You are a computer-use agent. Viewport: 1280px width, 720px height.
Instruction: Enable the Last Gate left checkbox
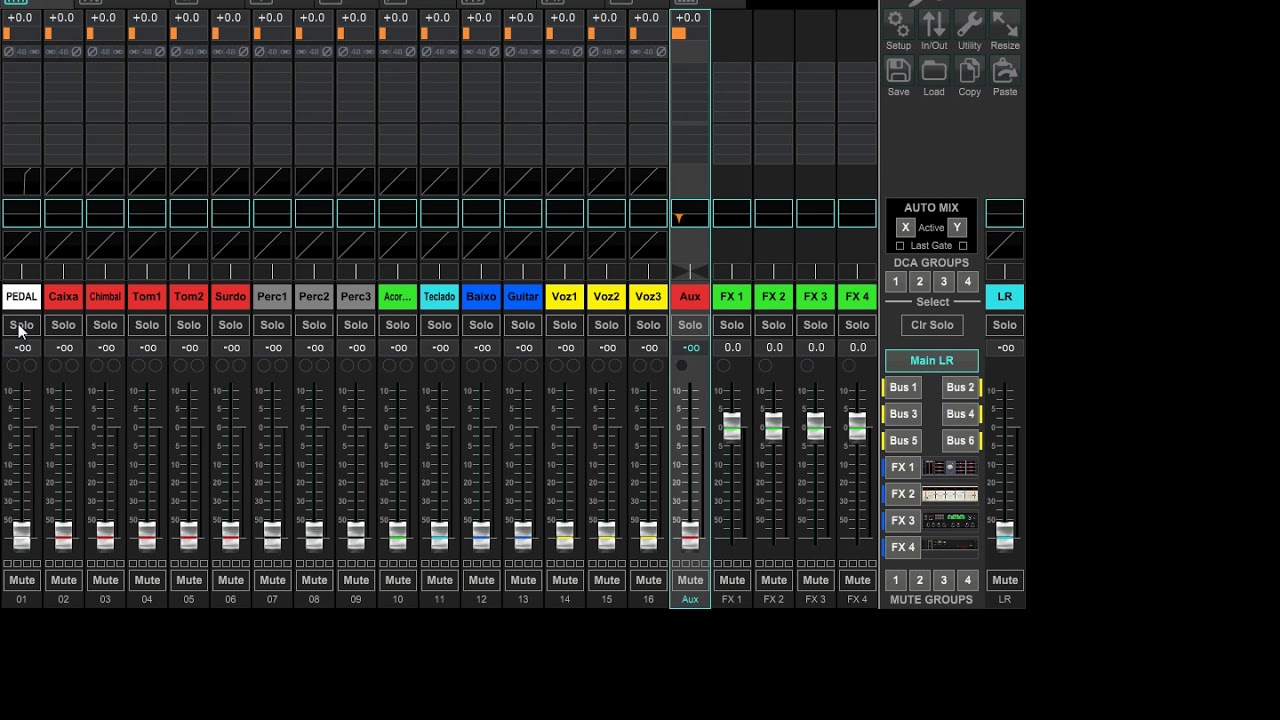tap(900, 246)
